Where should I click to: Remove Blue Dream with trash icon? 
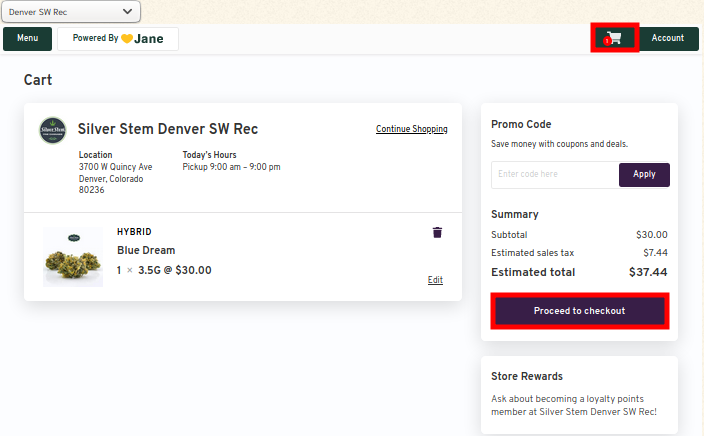point(437,232)
